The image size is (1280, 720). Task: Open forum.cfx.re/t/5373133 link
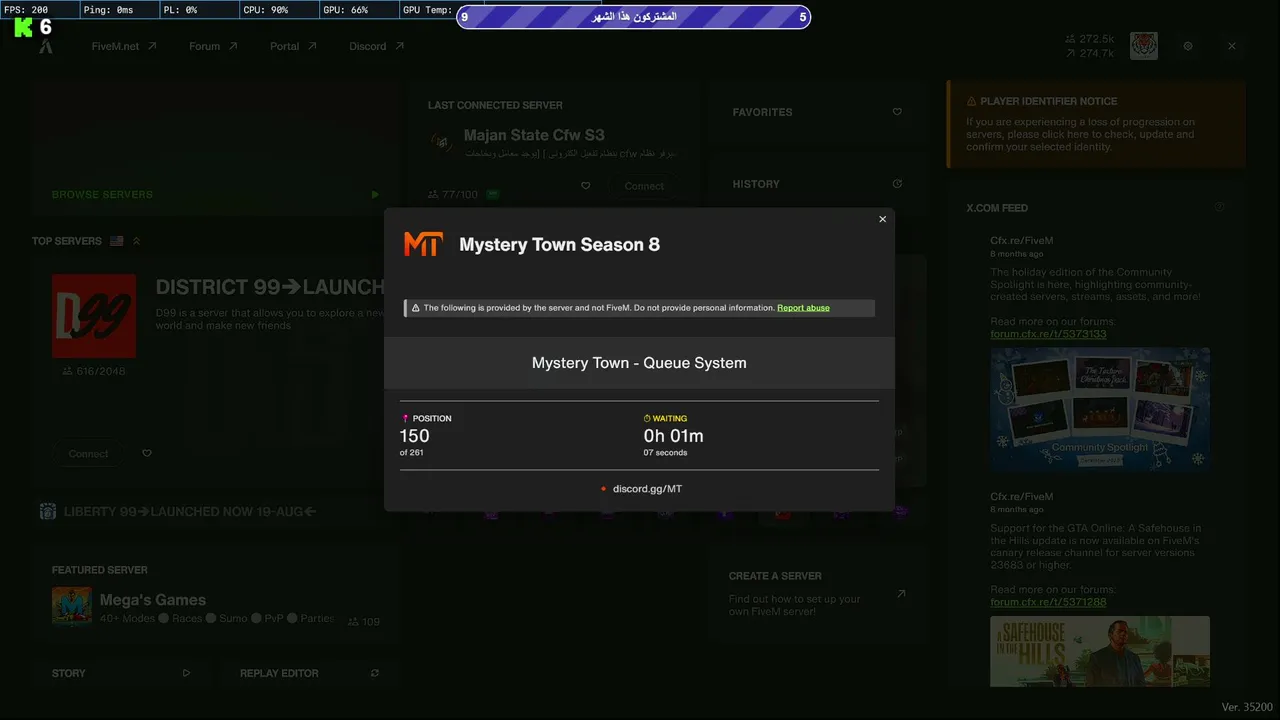1048,334
